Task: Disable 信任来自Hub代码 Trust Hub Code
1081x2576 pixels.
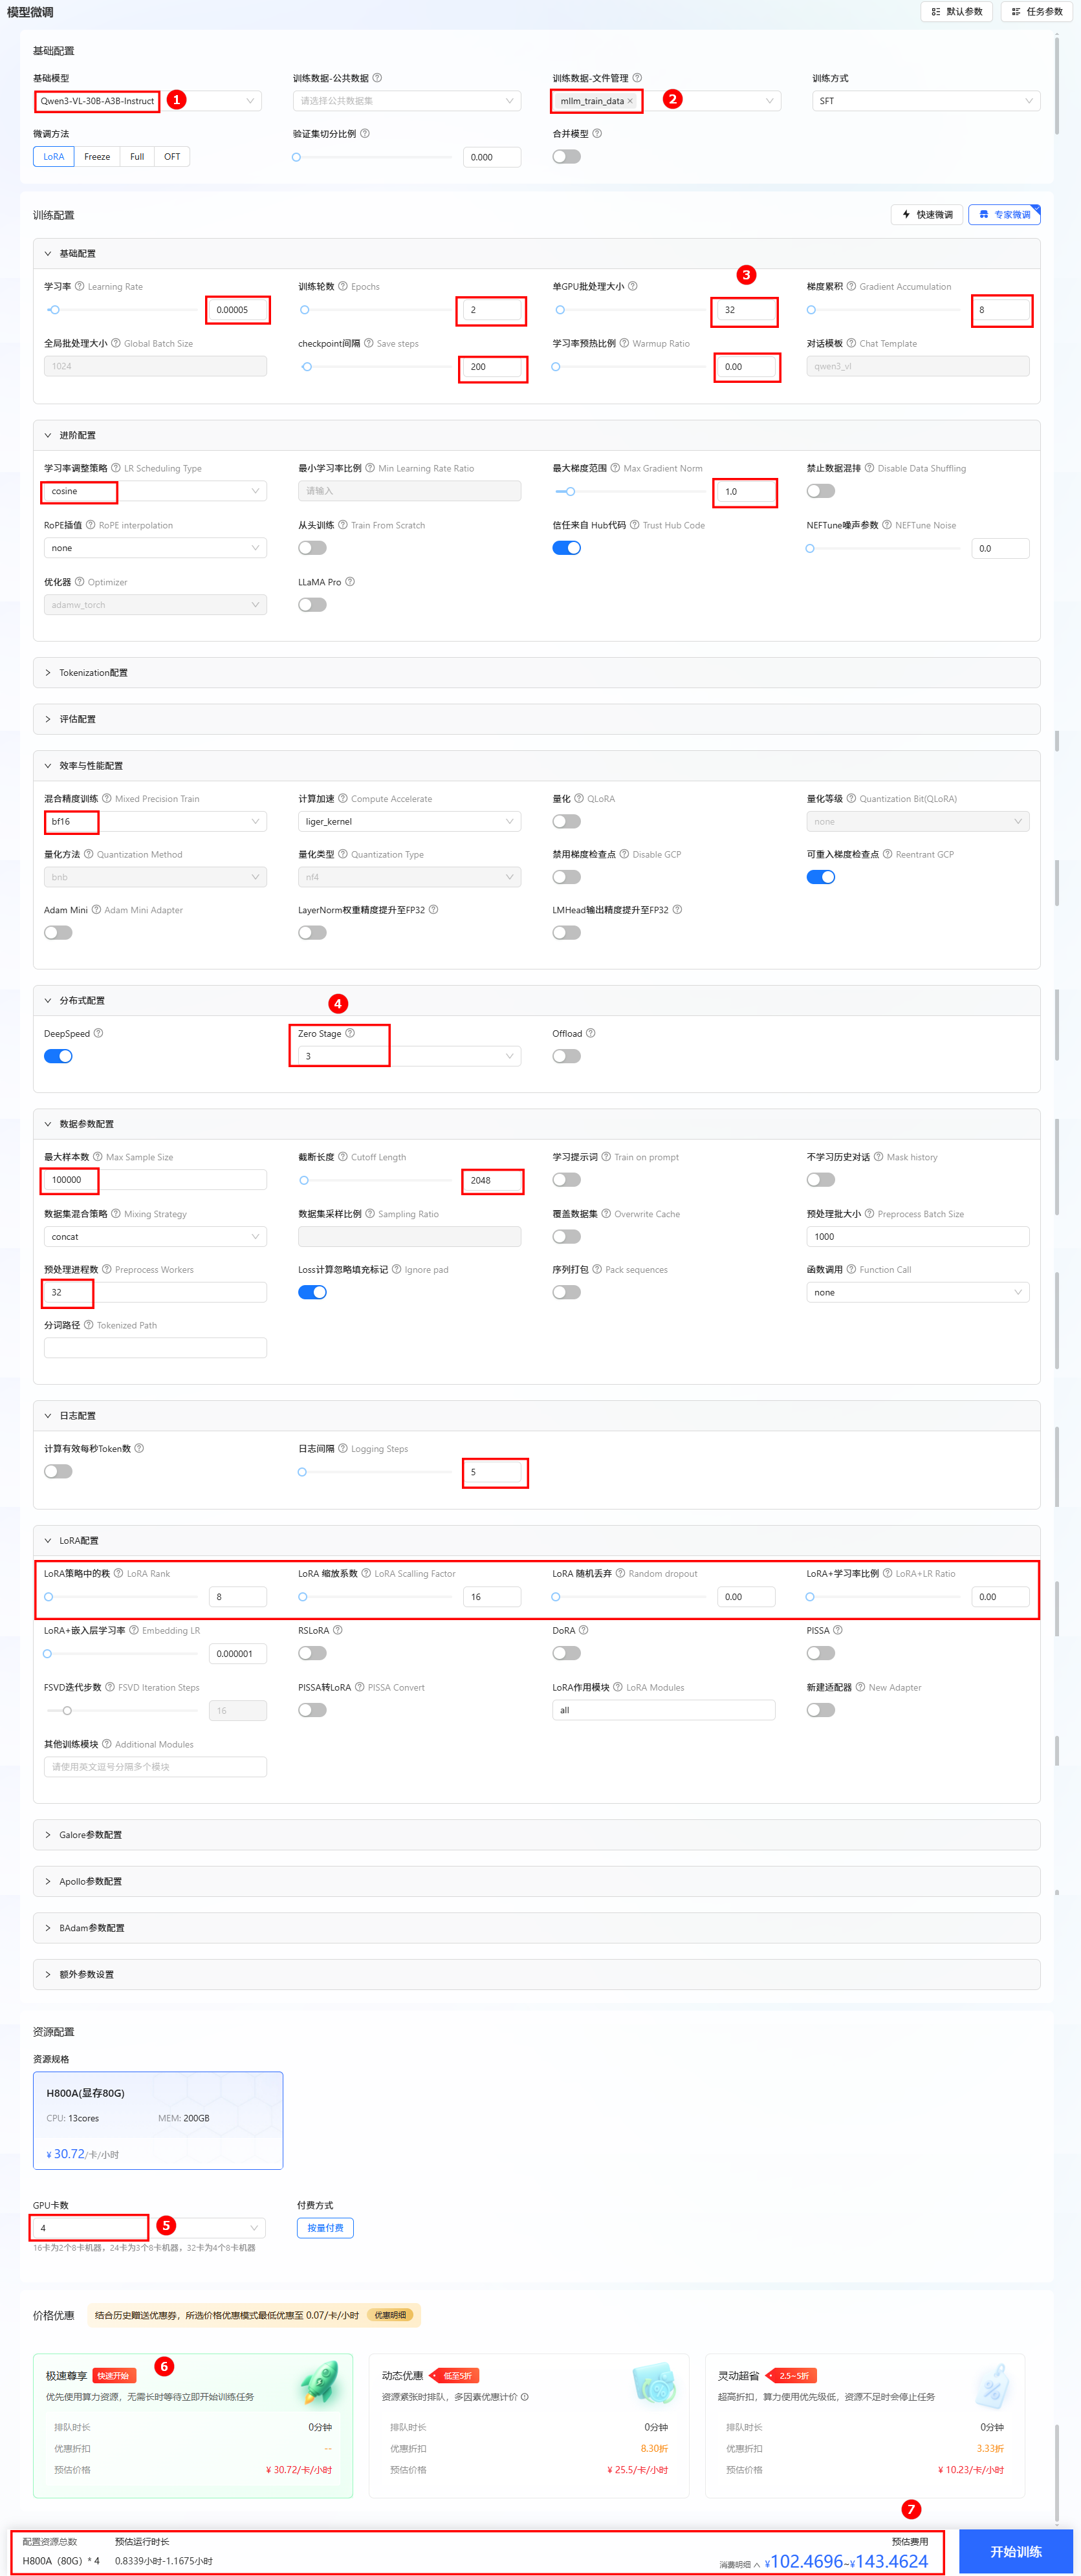Action: [566, 548]
